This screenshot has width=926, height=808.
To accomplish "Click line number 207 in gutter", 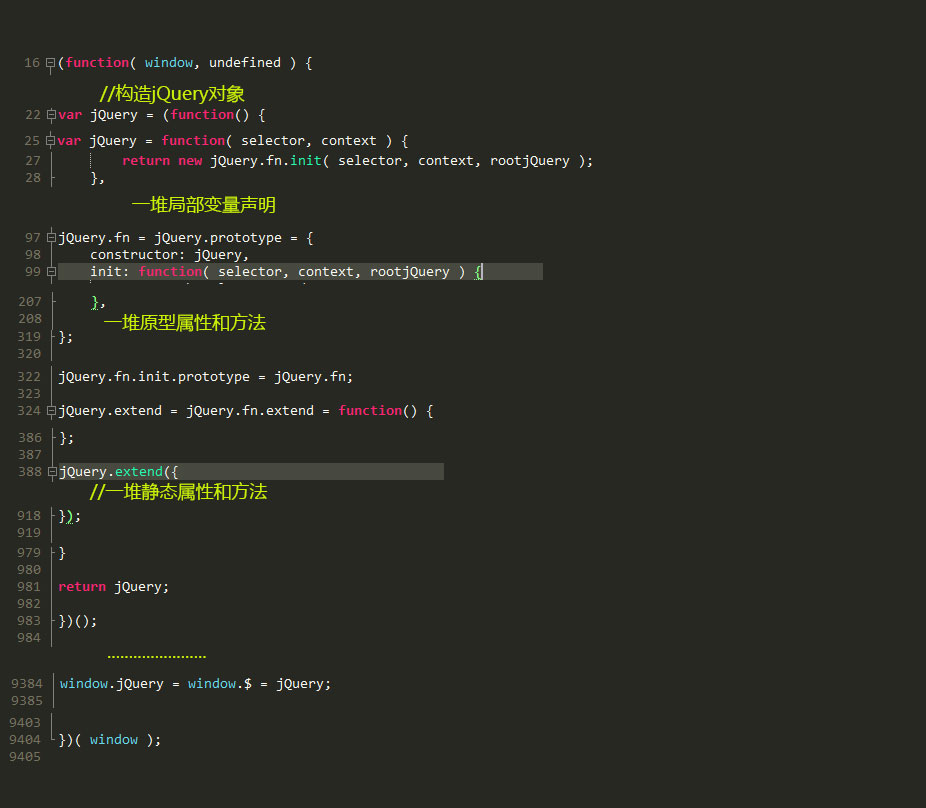I will point(30,302).
